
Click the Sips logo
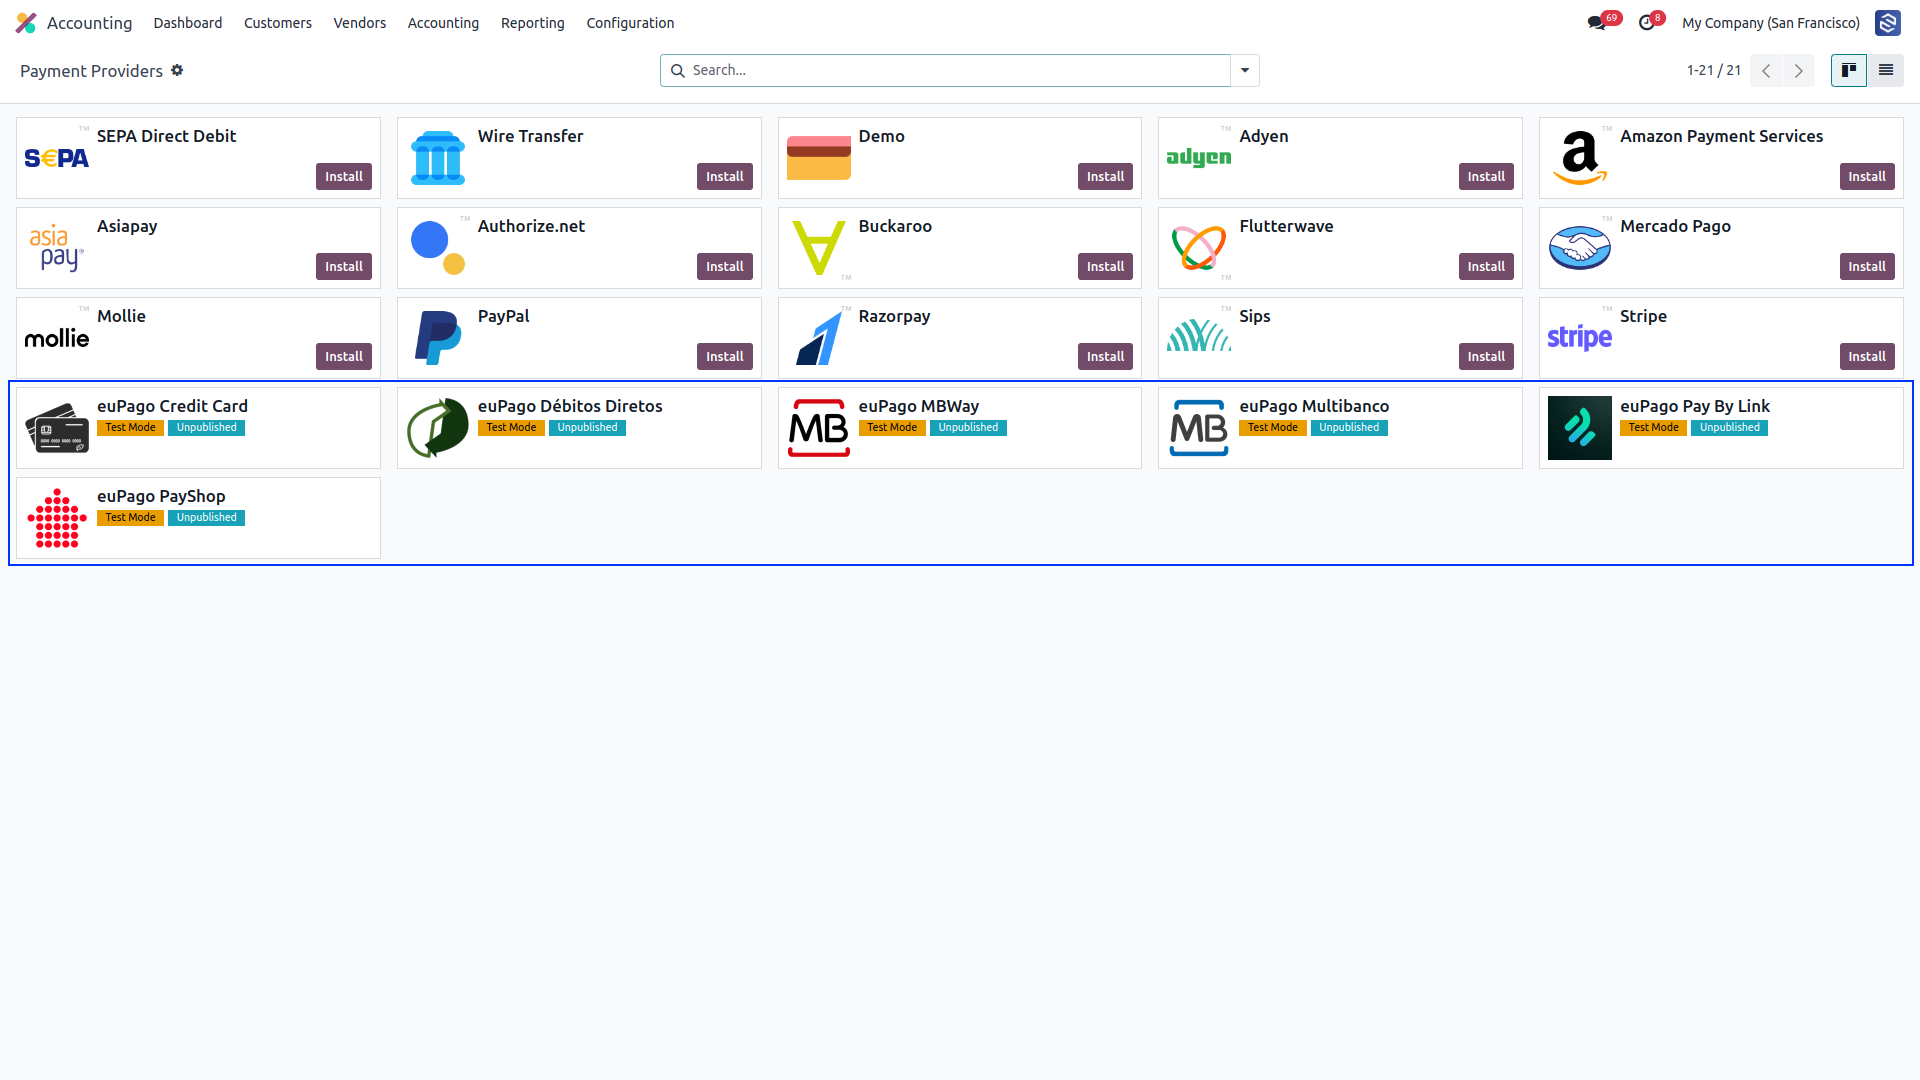pos(1199,336)
